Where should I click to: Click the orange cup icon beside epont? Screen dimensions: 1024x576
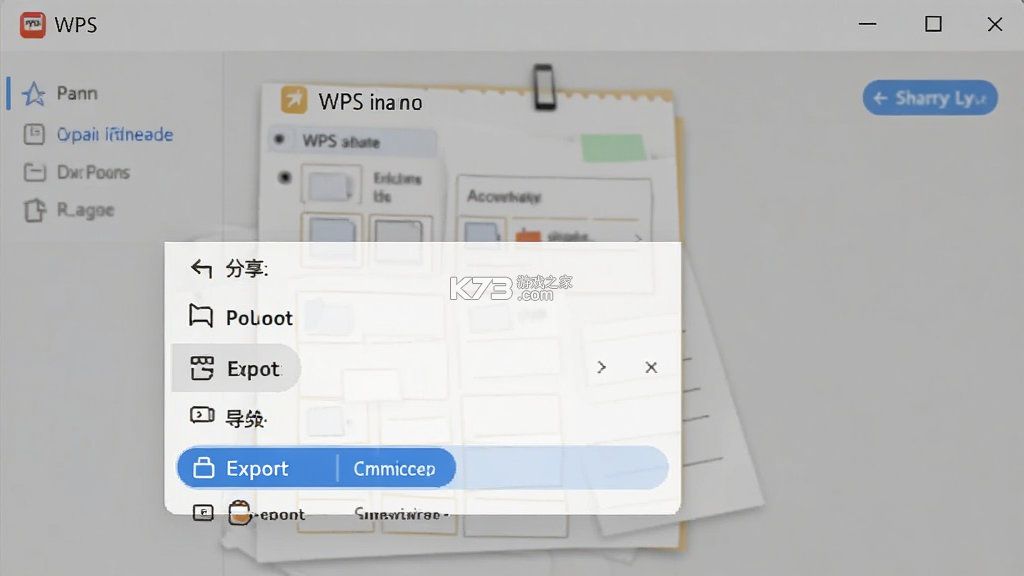pyautogui.click(x=240, y=513)
